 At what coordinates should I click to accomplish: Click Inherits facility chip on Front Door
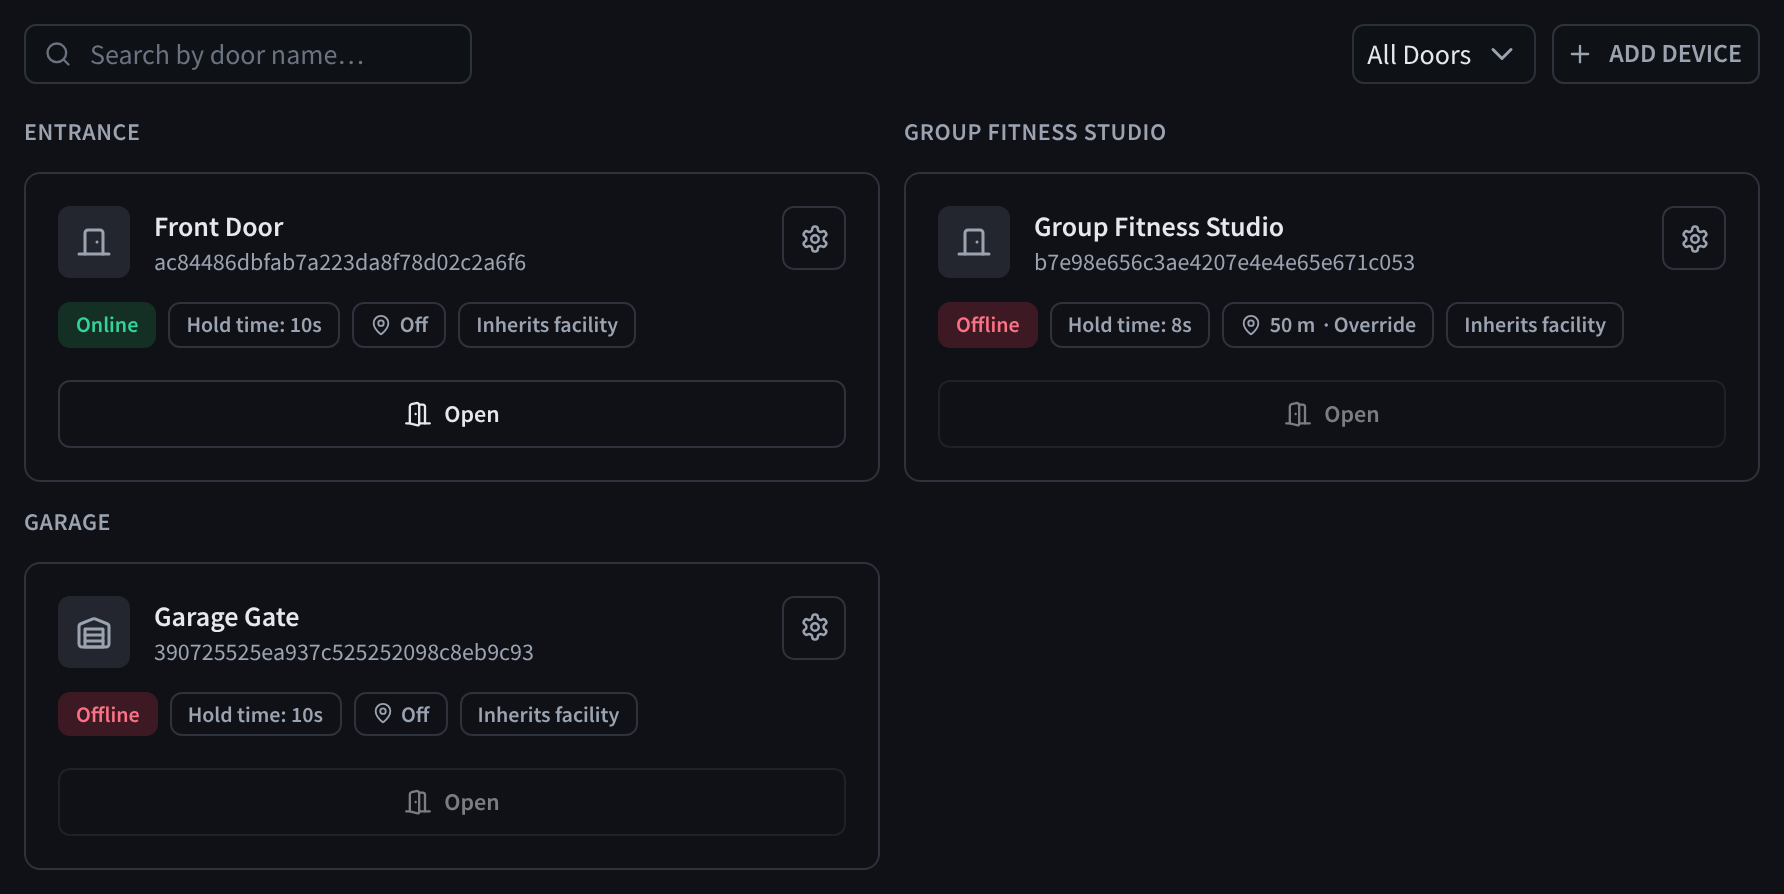click(x=547, y=325)
